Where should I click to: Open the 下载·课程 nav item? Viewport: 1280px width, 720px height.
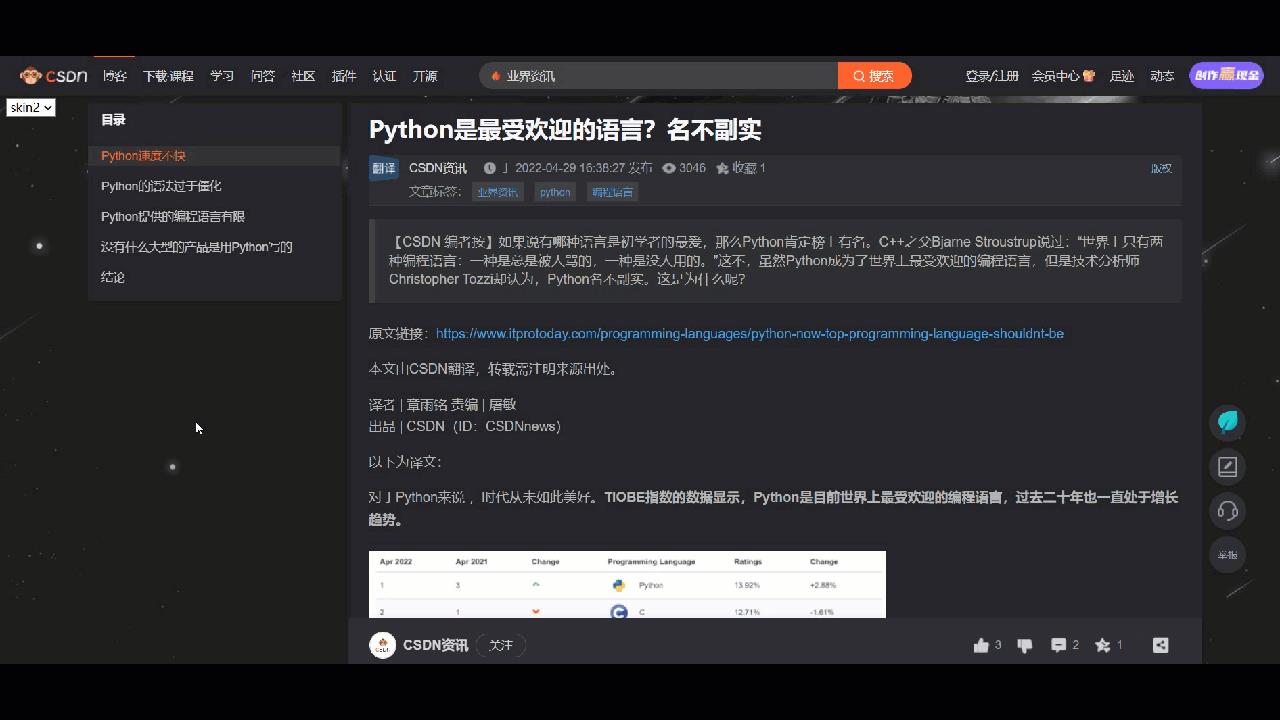pyautogui.click(x=168, y=76)
